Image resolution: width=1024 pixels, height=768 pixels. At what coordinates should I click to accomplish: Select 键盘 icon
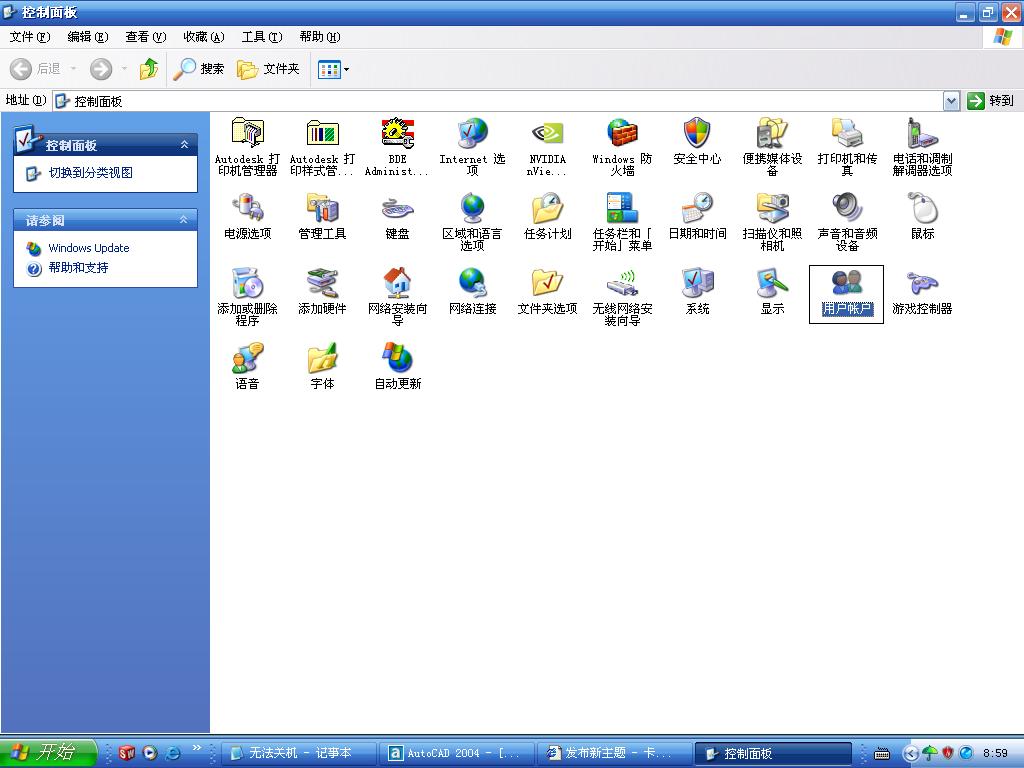pyautogui.click(x=397, y=209)
